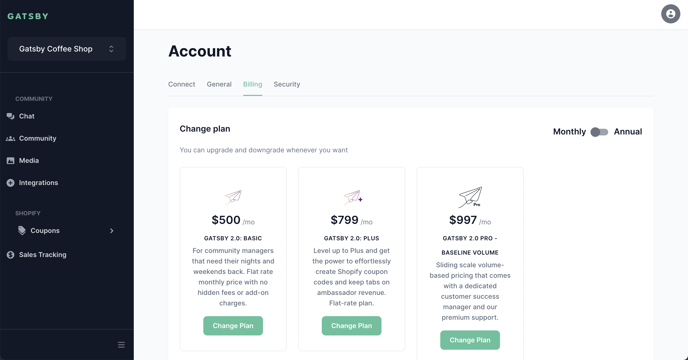Toggle Monthly to Annual billing switch

point(599,132)
